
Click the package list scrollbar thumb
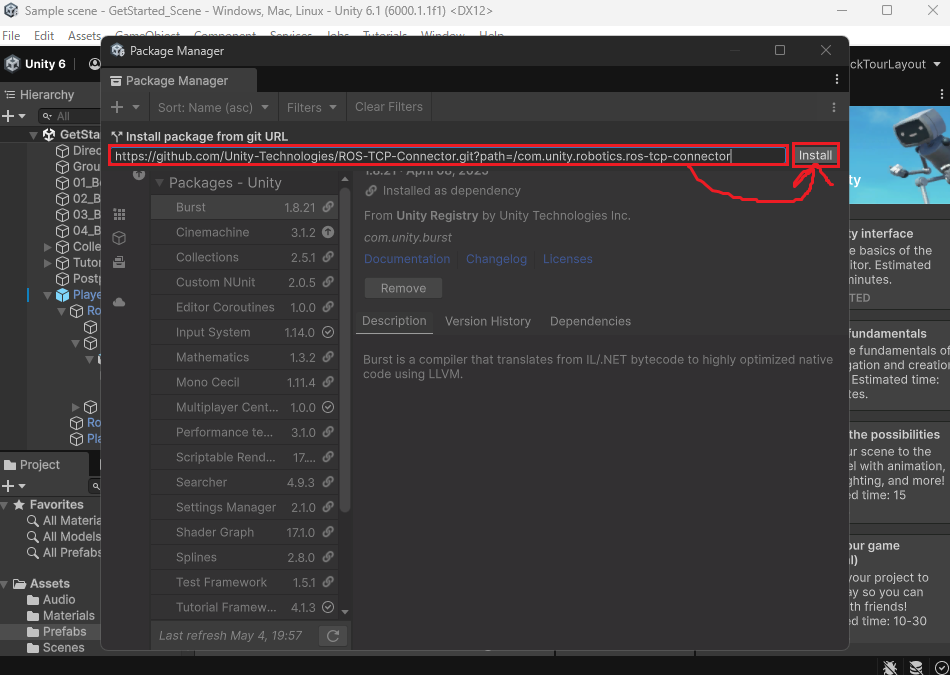coord(345,350)
